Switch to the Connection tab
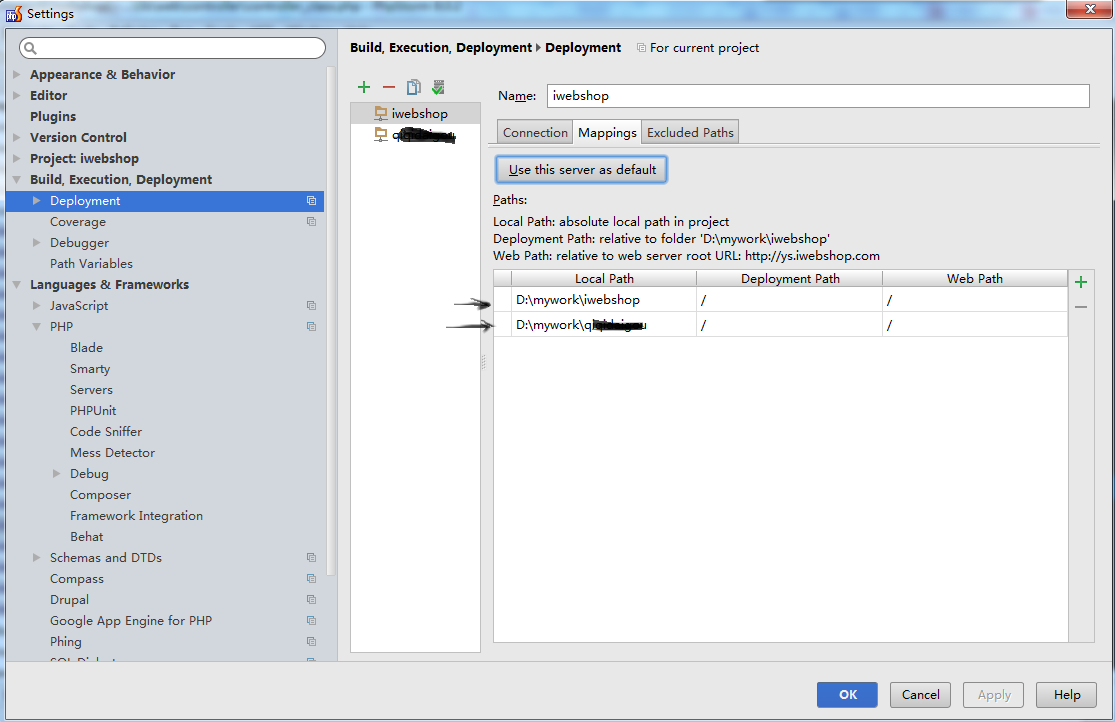Viewport: 1115px width, 722px height. [534, 131]
